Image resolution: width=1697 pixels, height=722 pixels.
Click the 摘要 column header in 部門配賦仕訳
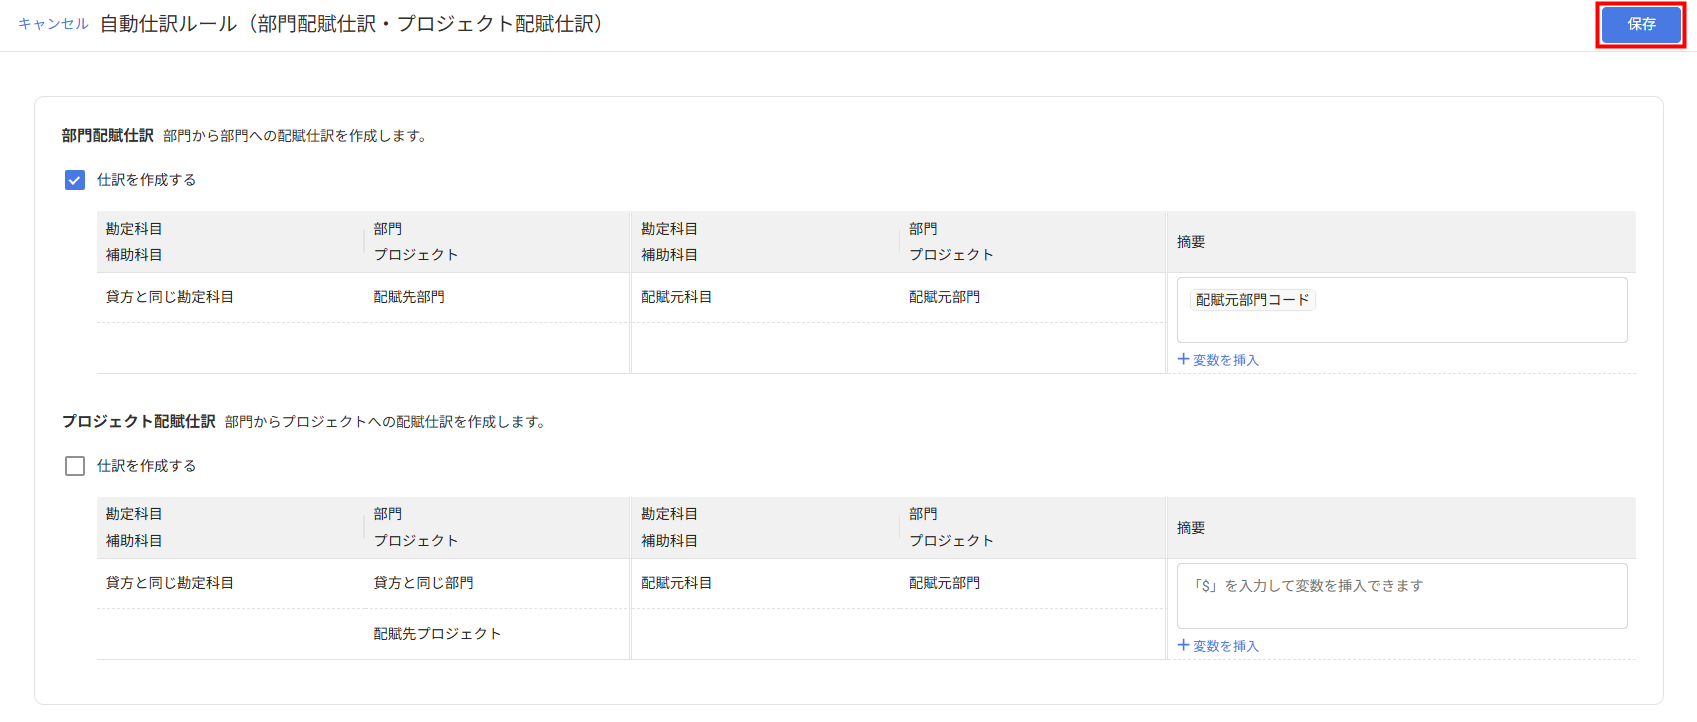[1191, 242]
